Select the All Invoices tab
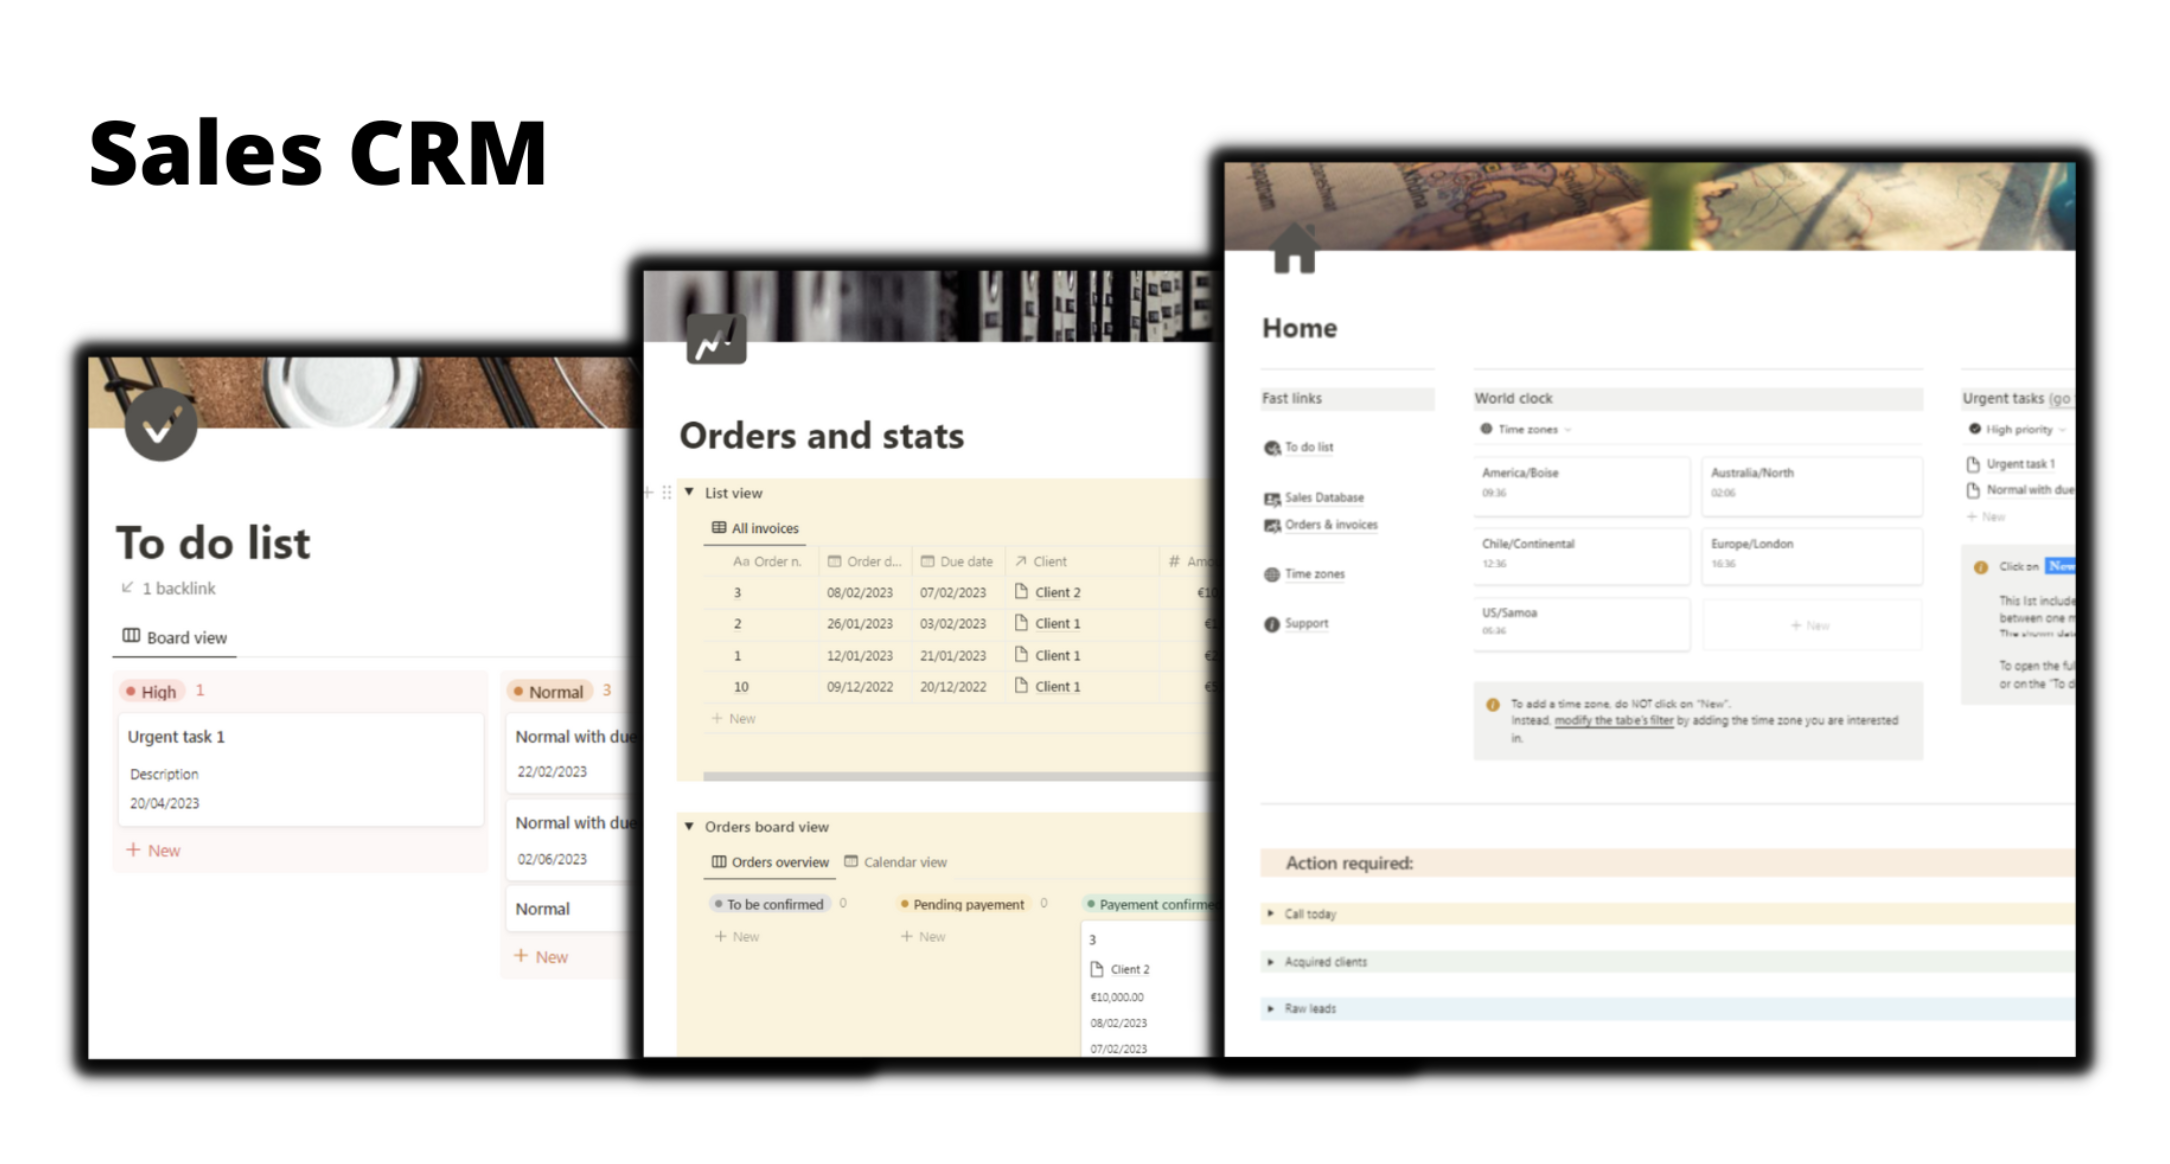Screen dimensions: 2170x1164 (x=761, y=527)
